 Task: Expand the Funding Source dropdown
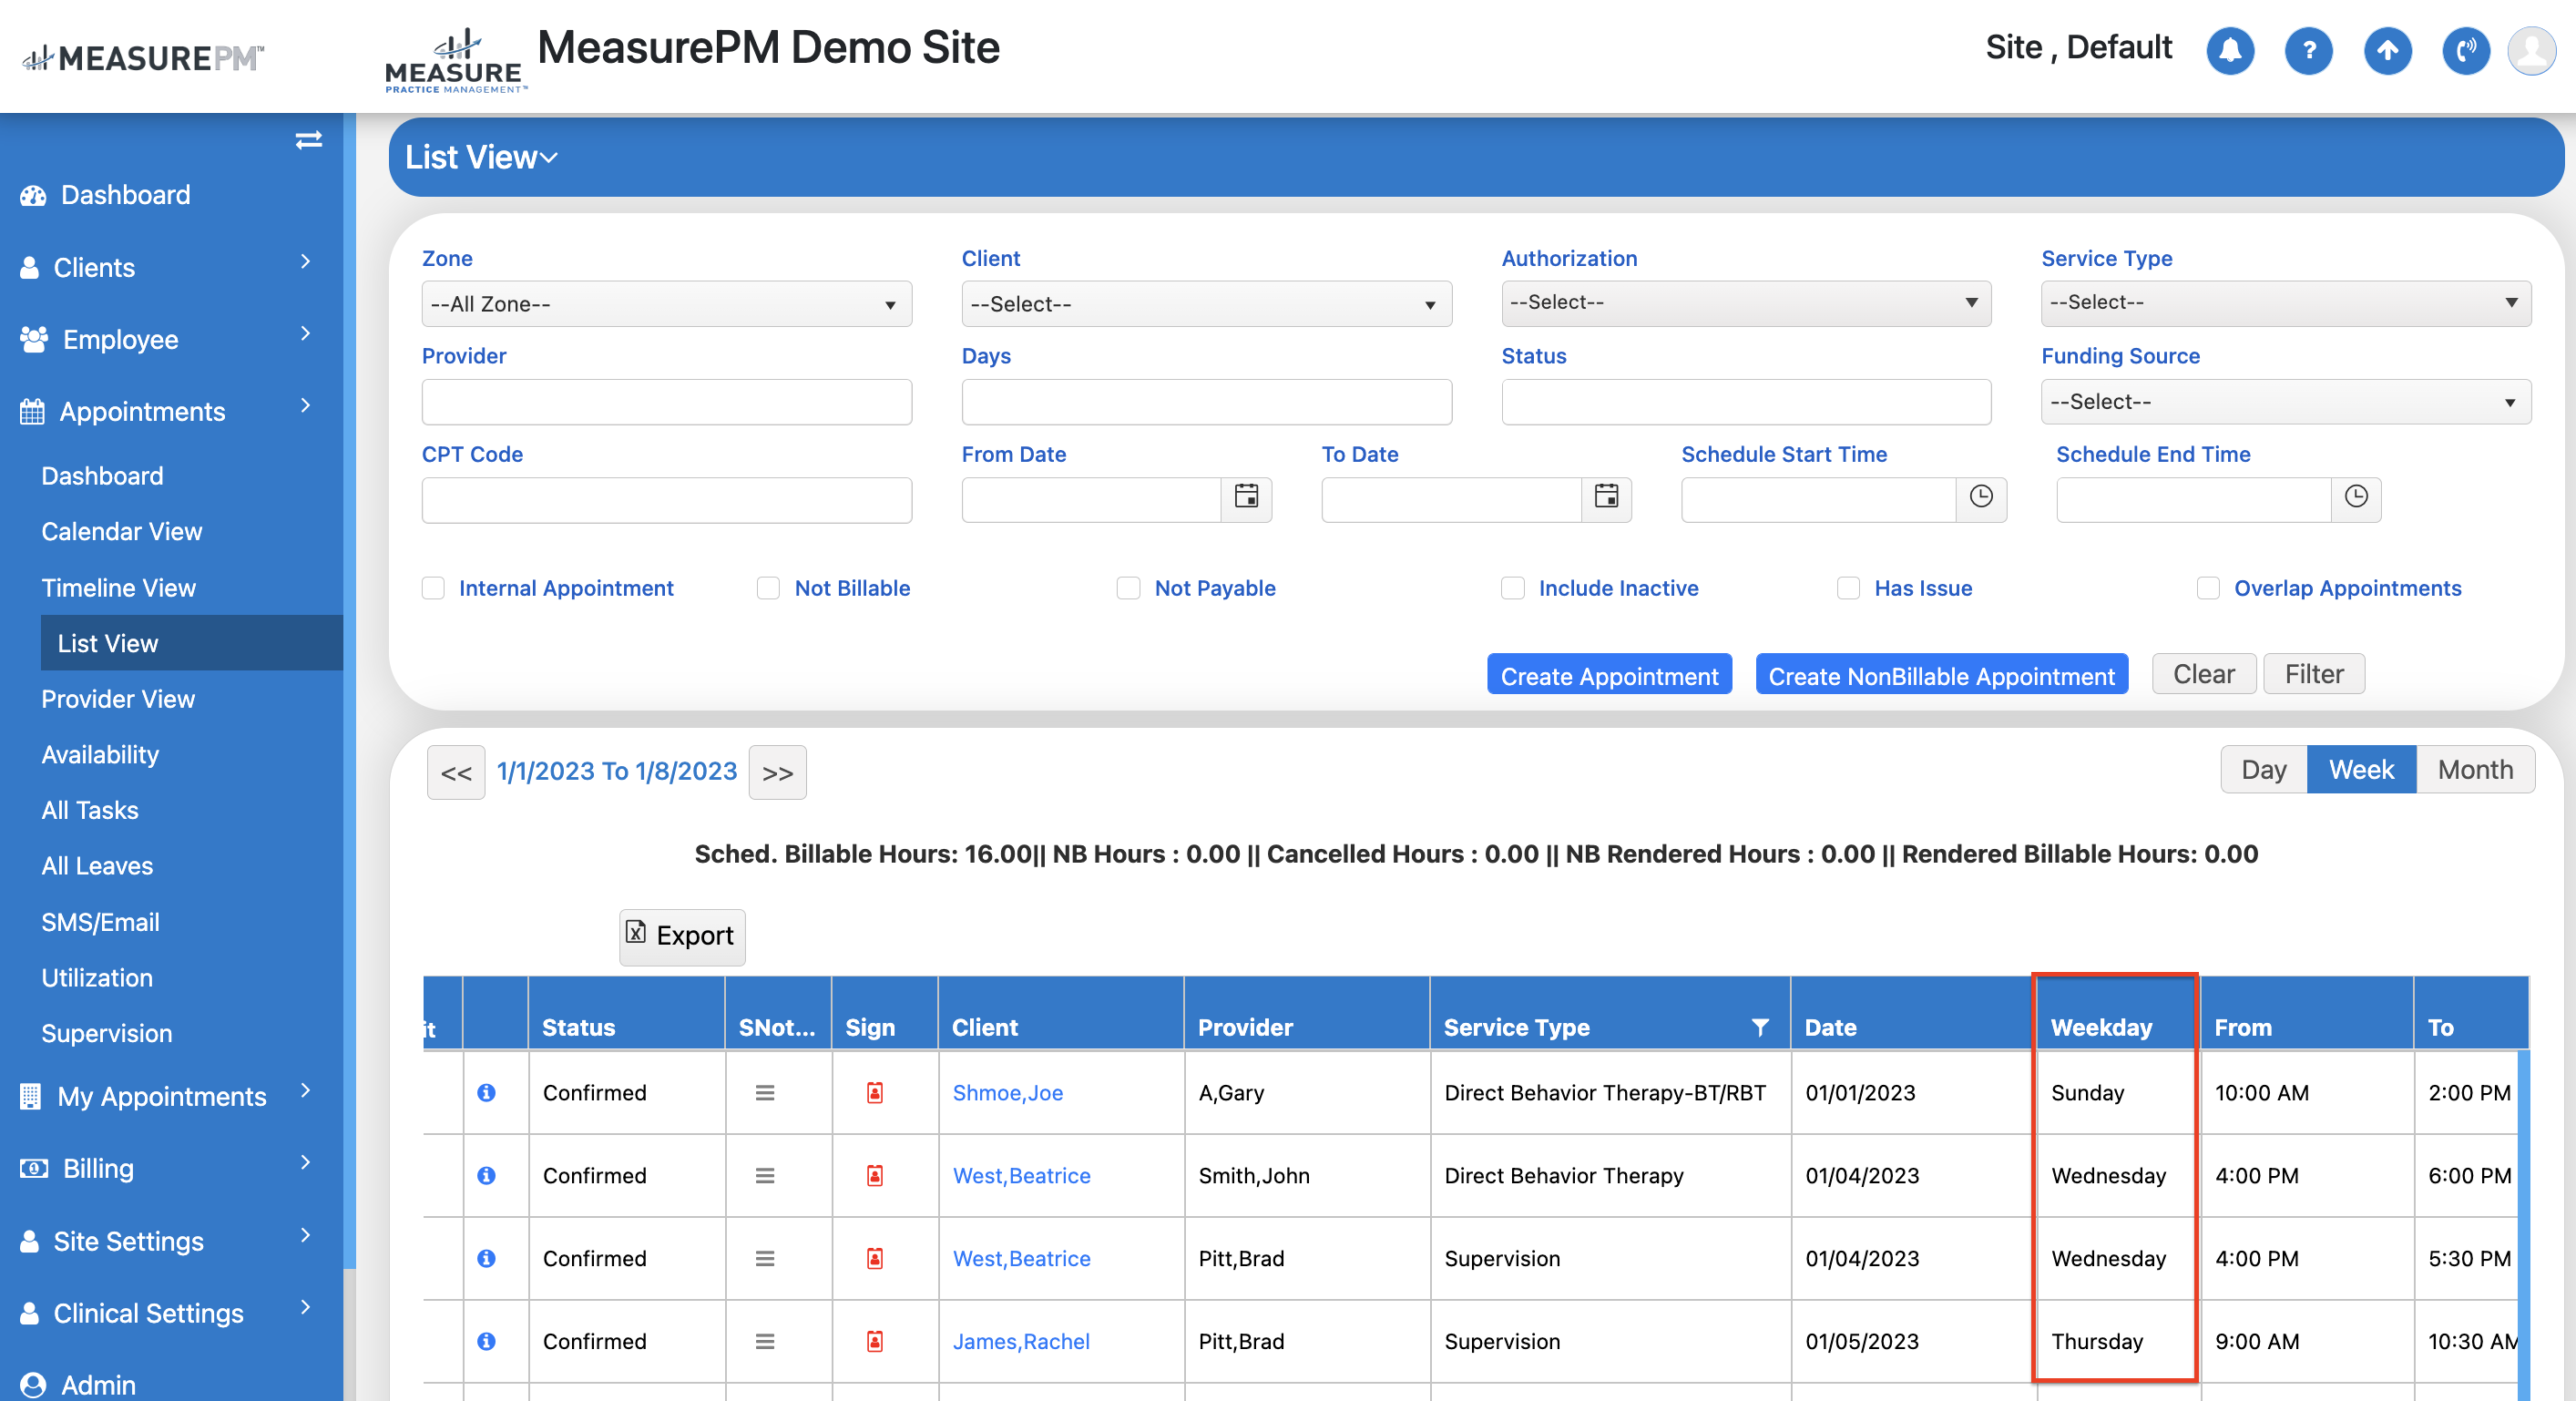[x=2285, y=402]
